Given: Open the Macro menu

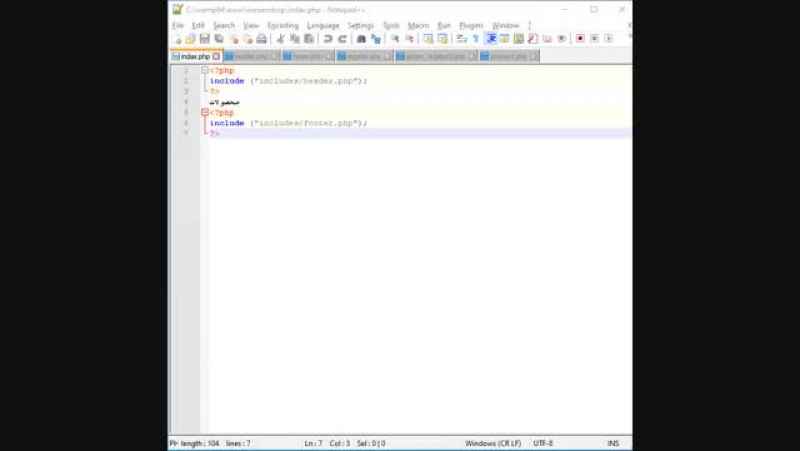Looking at the screenshot, I should [418, 26].
